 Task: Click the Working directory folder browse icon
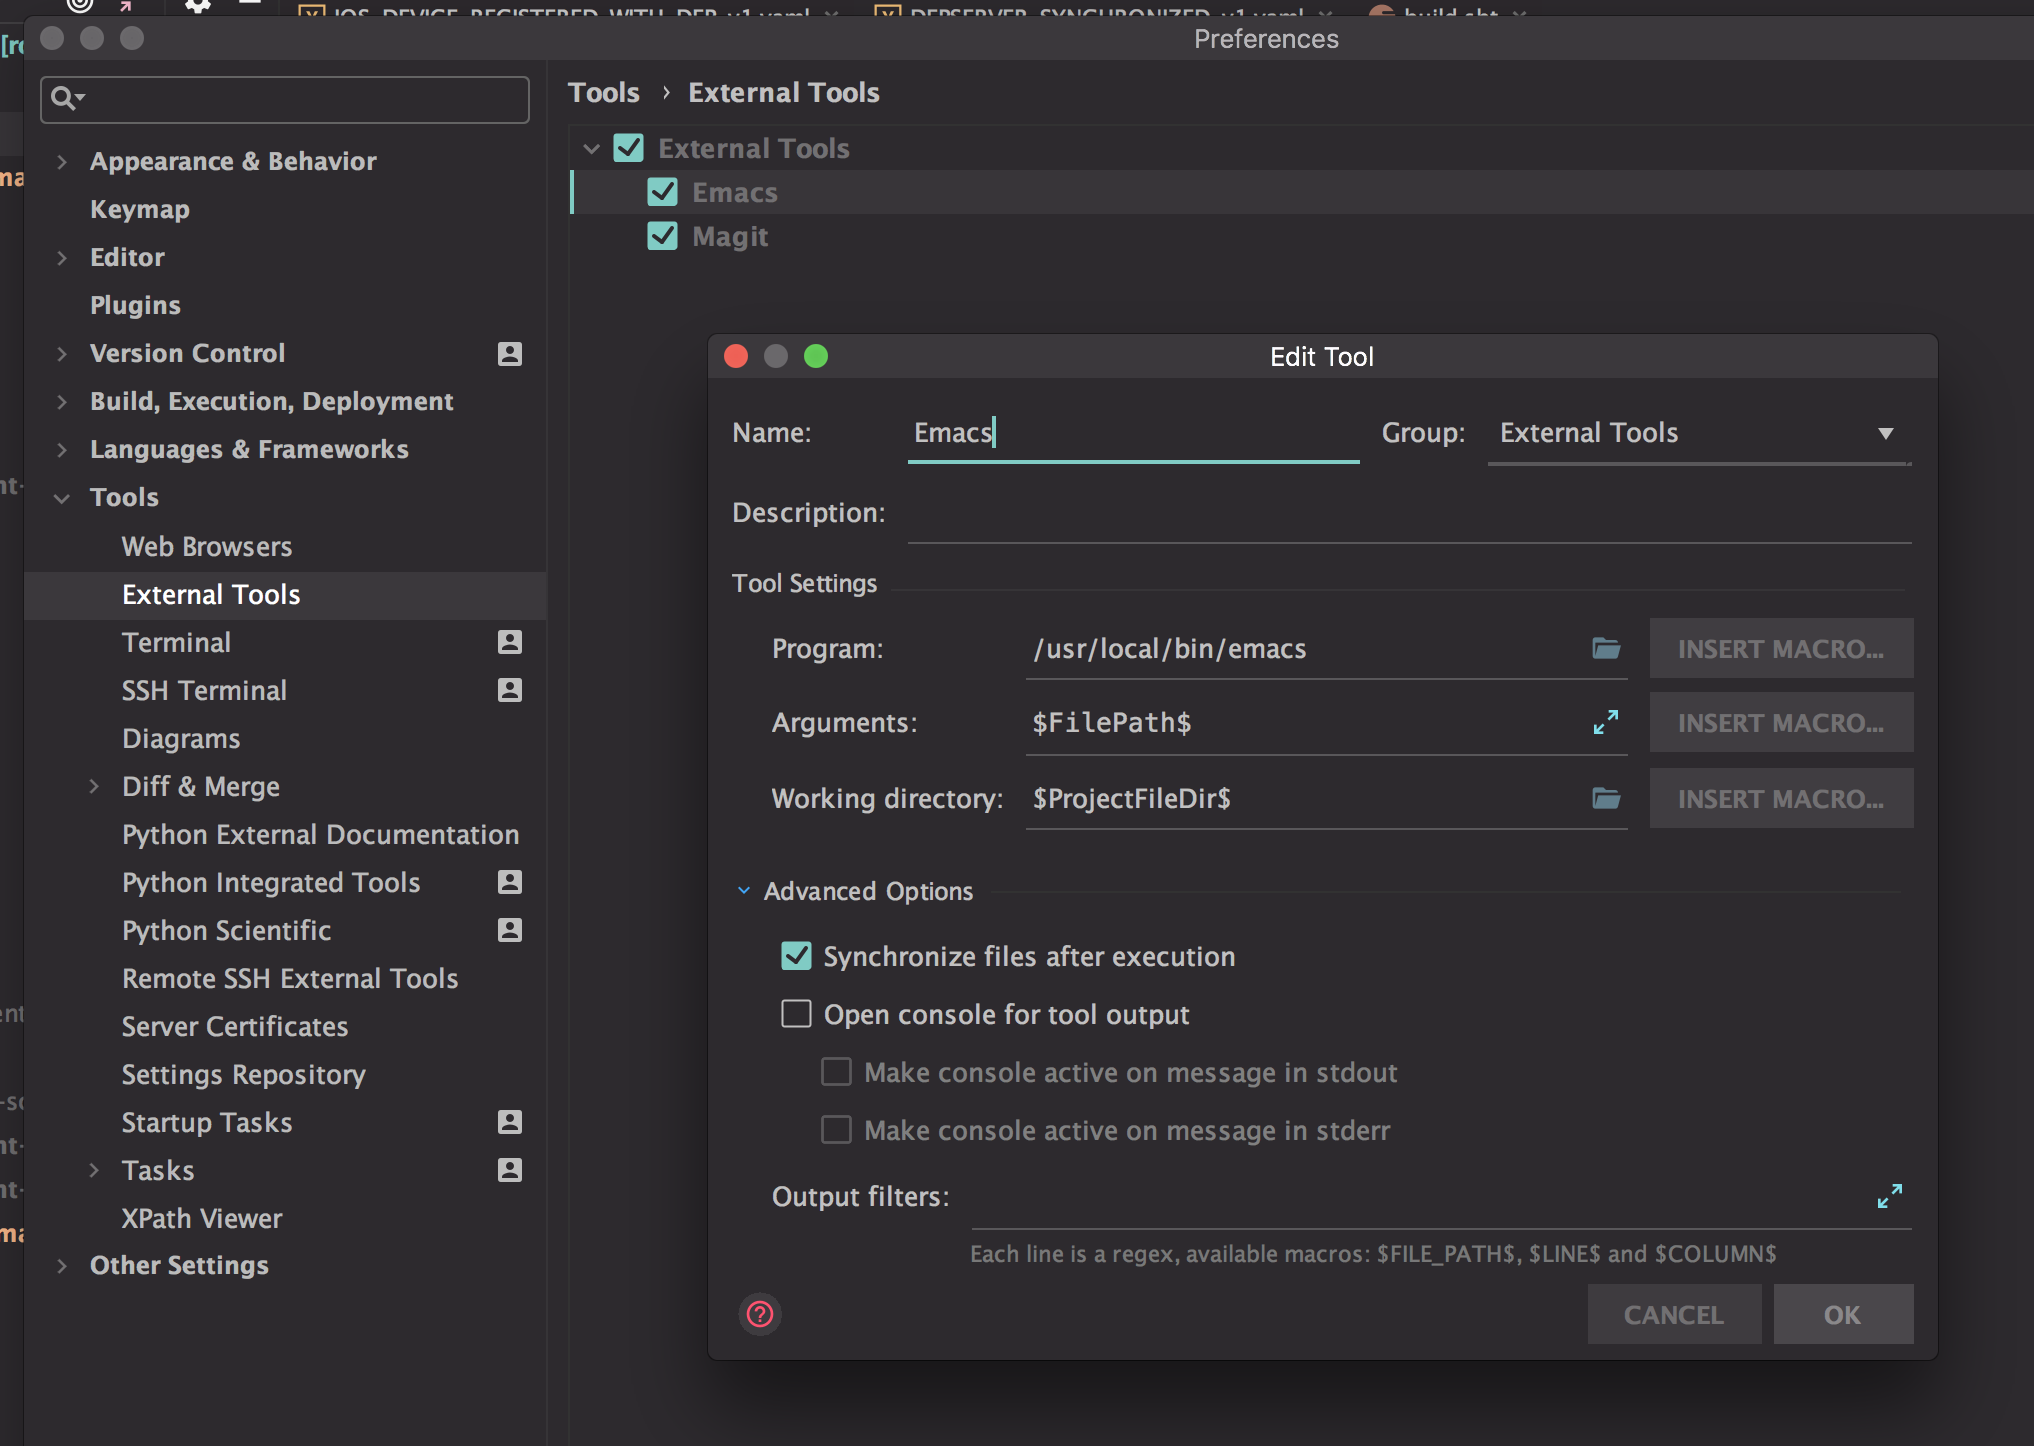(x=1606, y=798)
